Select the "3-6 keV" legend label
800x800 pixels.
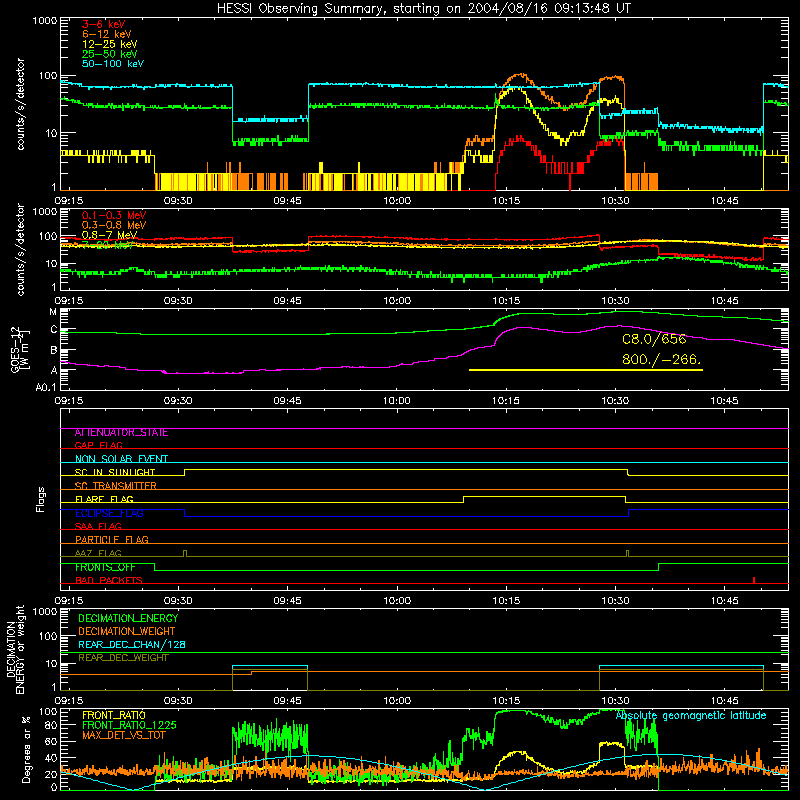pyautogui.click(x=104, y=24)
